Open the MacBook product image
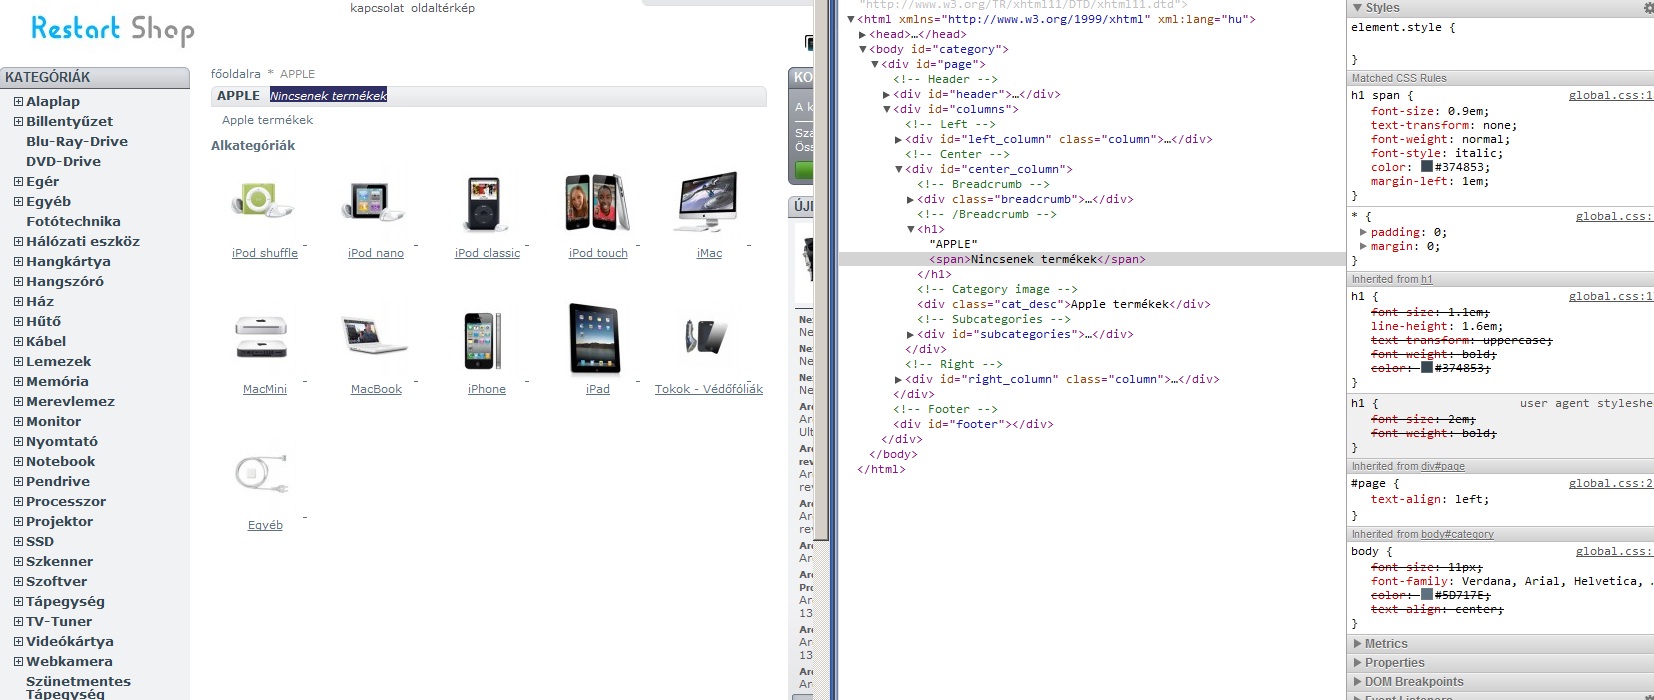Screen dimensions: 1654x700 tap(374, 336)
